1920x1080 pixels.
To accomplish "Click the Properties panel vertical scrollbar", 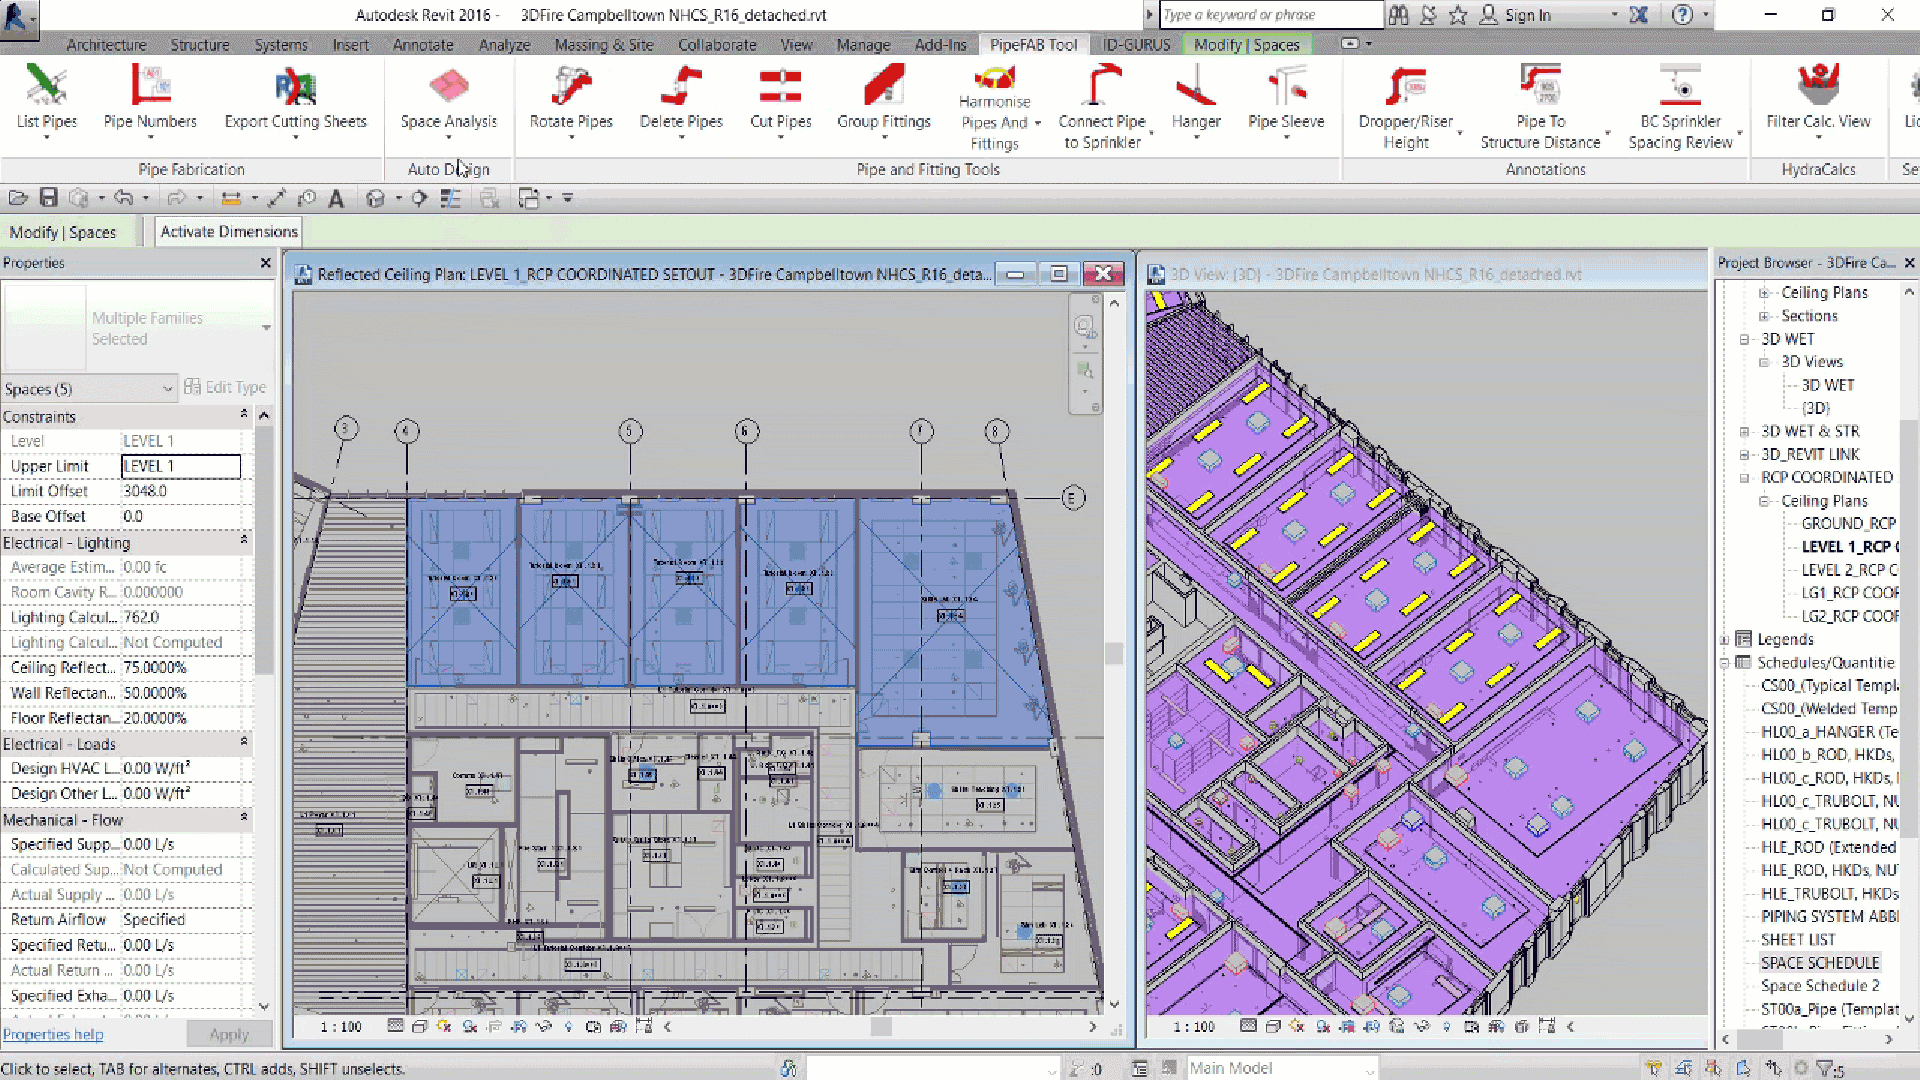I will pyautogui.click(x=264, y=550).
